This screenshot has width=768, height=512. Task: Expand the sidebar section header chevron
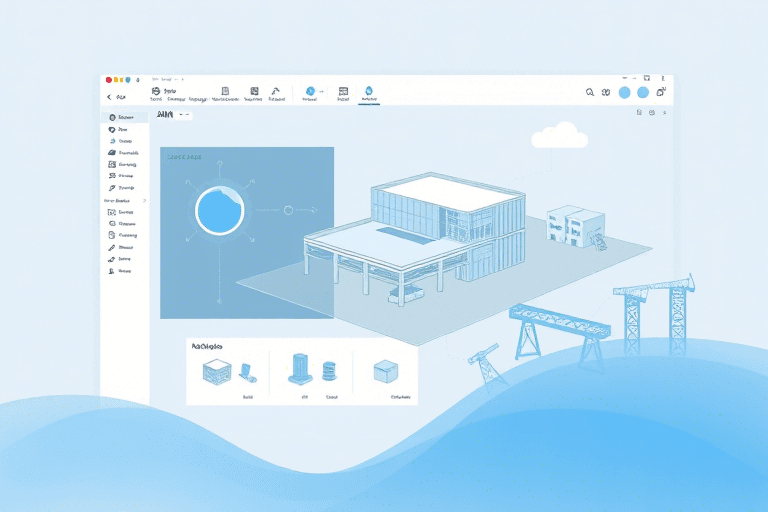coord(144,201)
